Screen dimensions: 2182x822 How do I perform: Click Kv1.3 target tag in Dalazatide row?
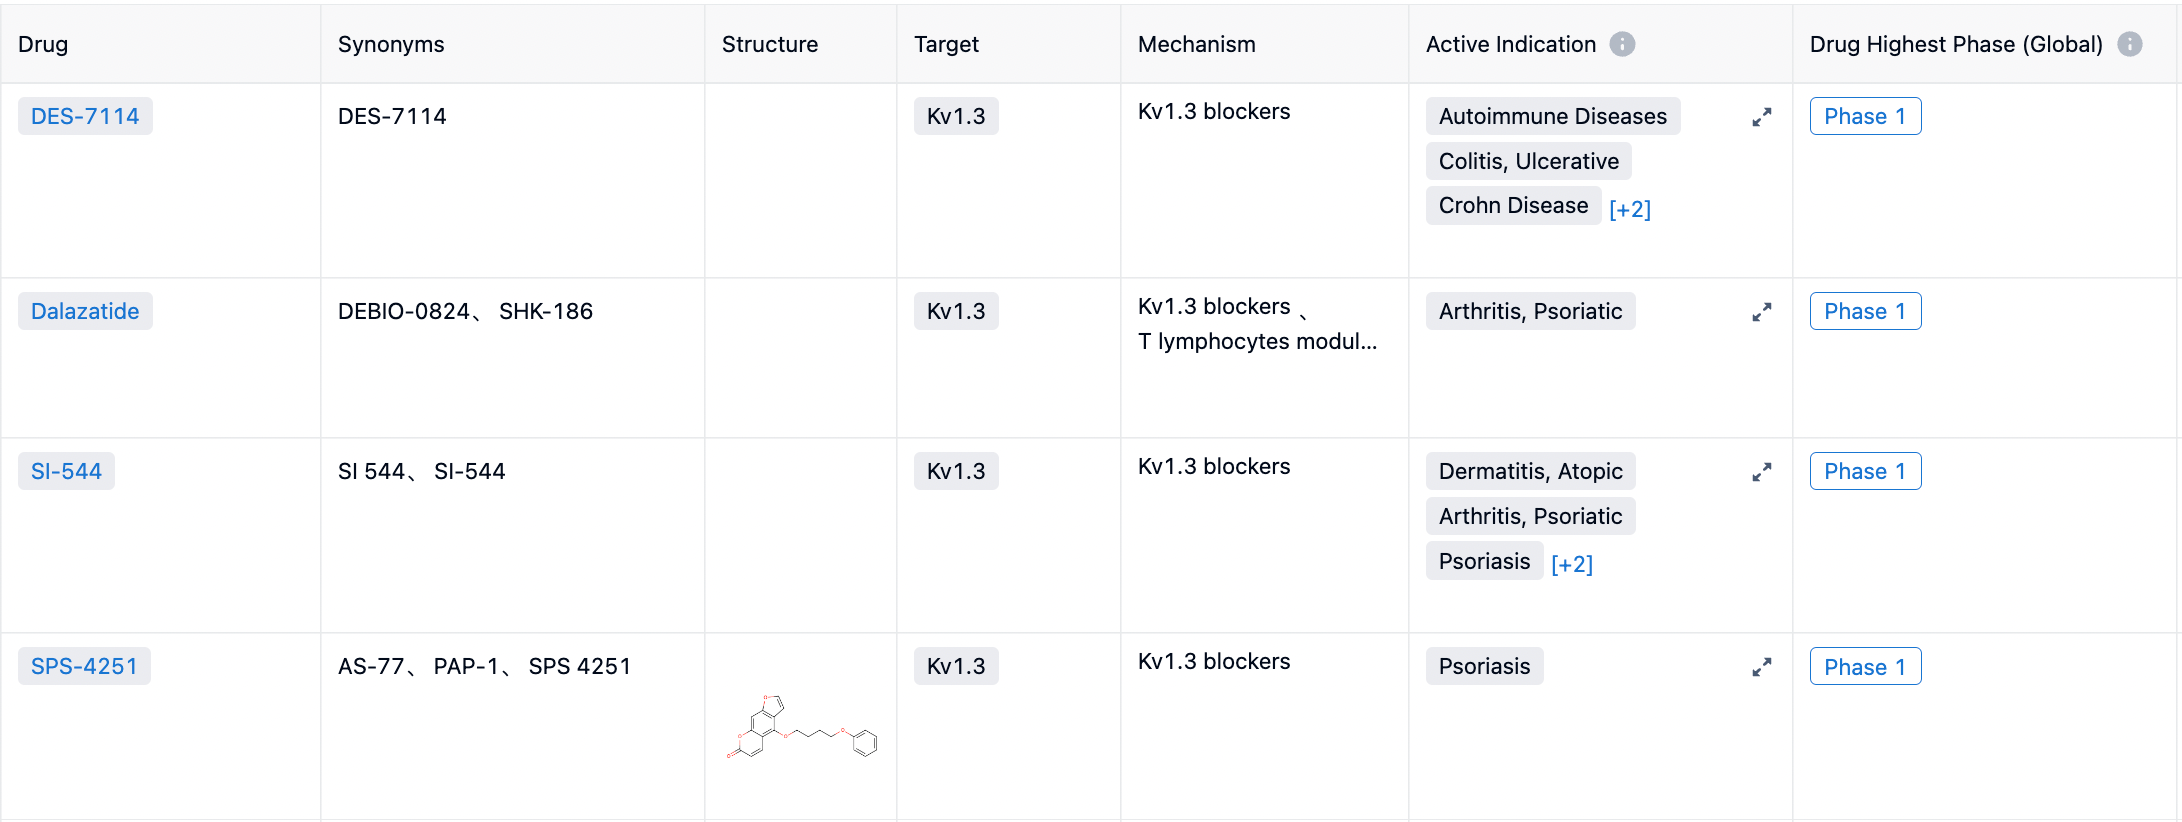tap(955, 311)
